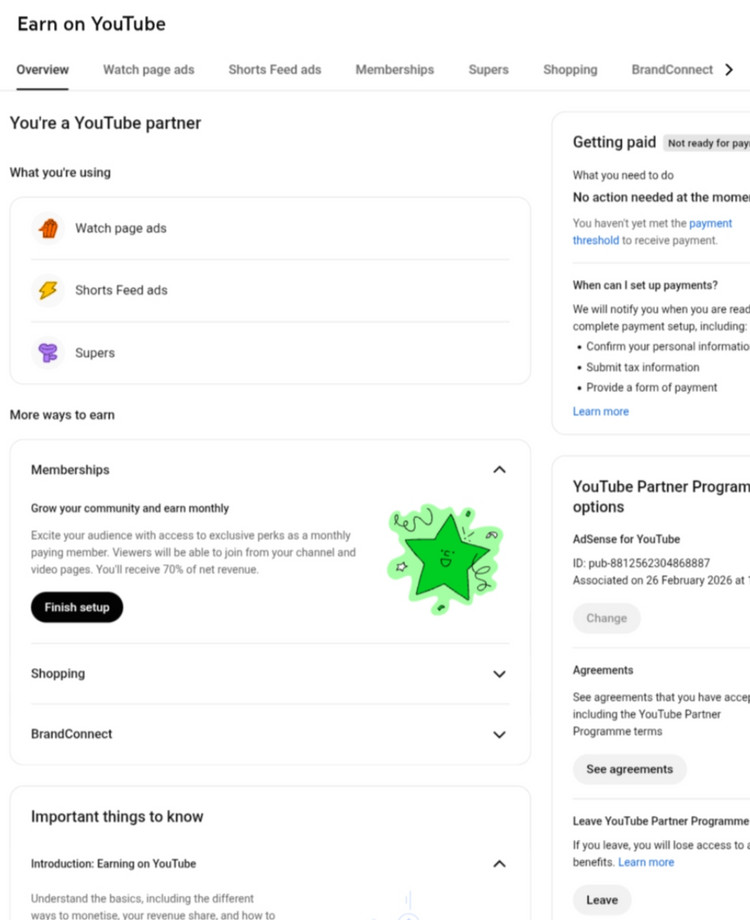
Task: Click the See agreements button
Action: tap(629, 769)
